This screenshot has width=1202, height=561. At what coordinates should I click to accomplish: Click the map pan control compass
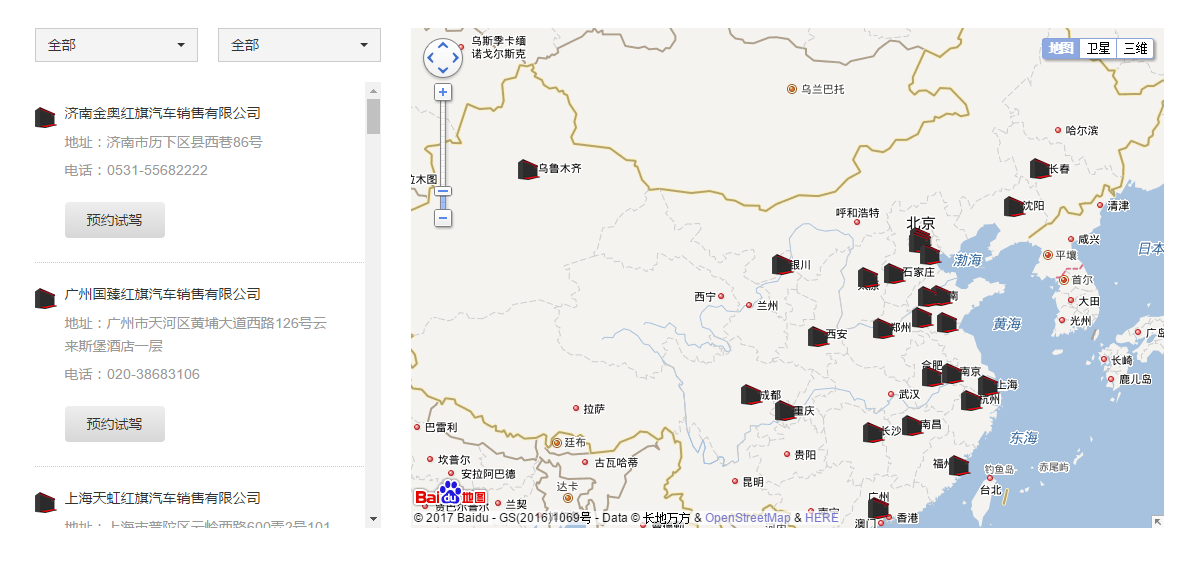coord(443,58)
